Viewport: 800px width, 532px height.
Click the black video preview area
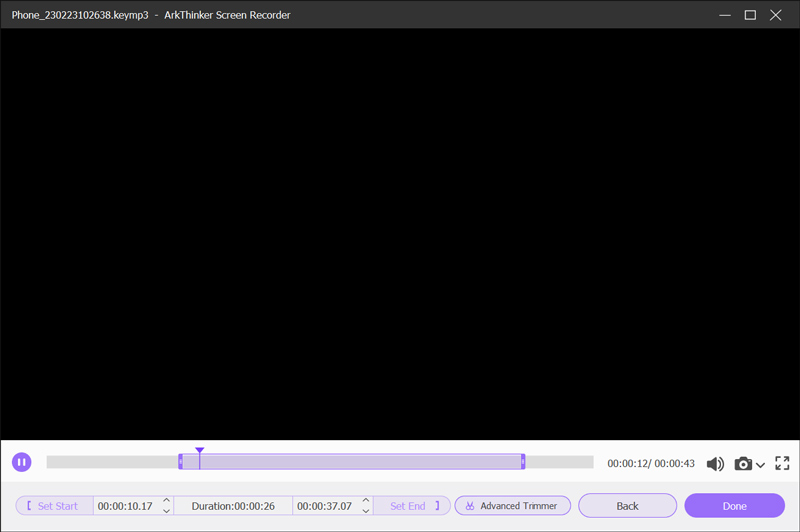pos(400,234)
